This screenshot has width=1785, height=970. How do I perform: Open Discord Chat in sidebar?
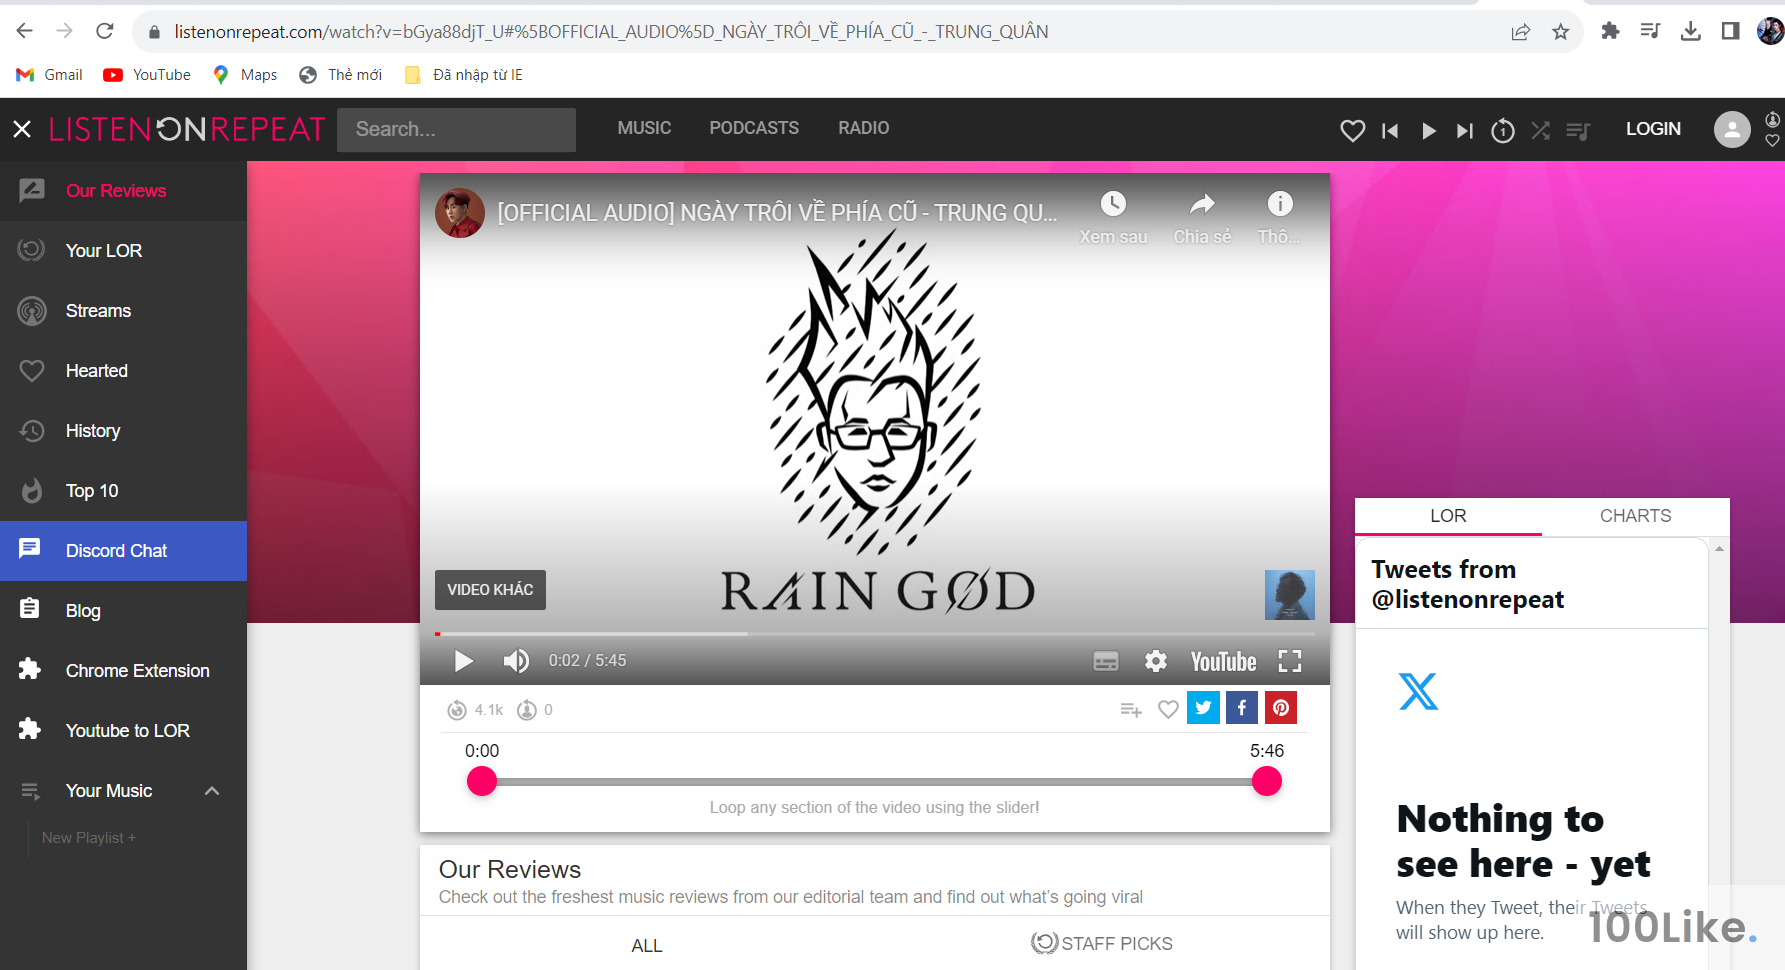(x=116, y=551)
